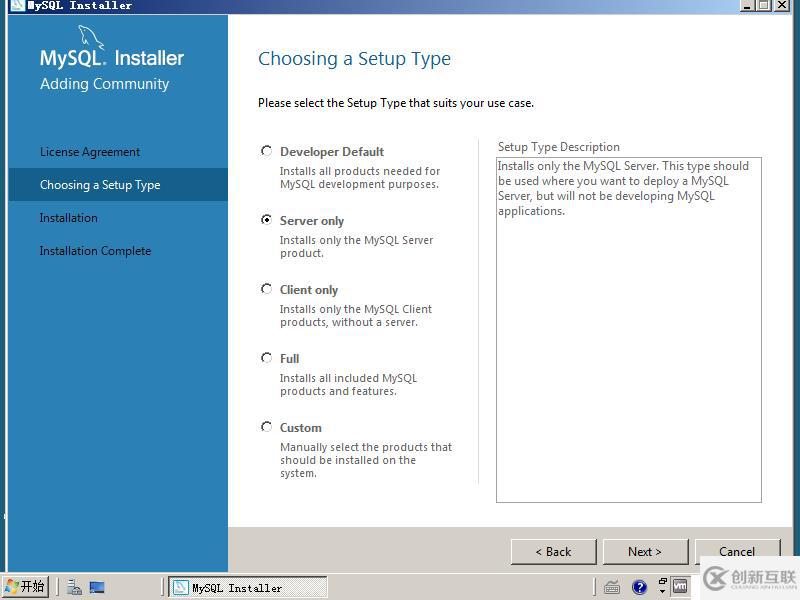Minimize the MySQL Installer window
This screenshot has width=800, height=600.
(747, 6)
